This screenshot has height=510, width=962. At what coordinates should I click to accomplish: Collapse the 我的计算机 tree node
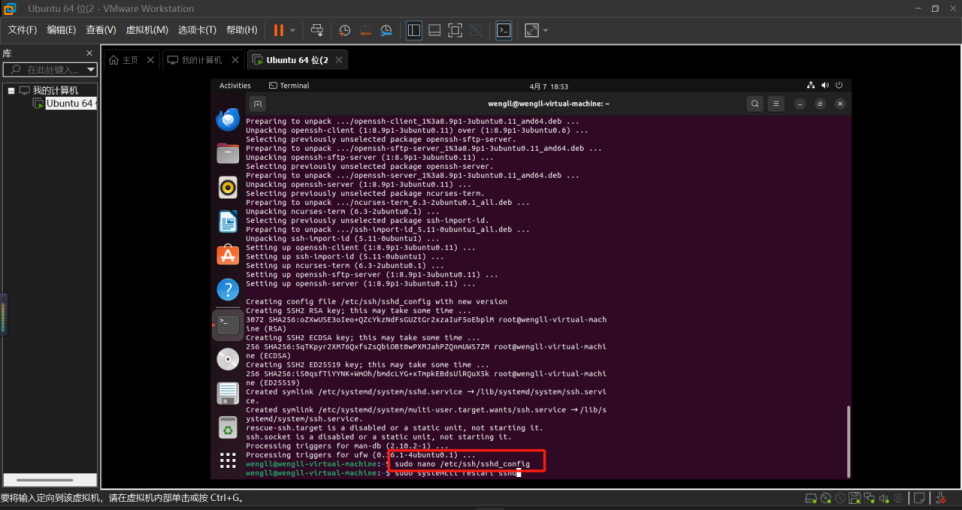tap(11, 90)
